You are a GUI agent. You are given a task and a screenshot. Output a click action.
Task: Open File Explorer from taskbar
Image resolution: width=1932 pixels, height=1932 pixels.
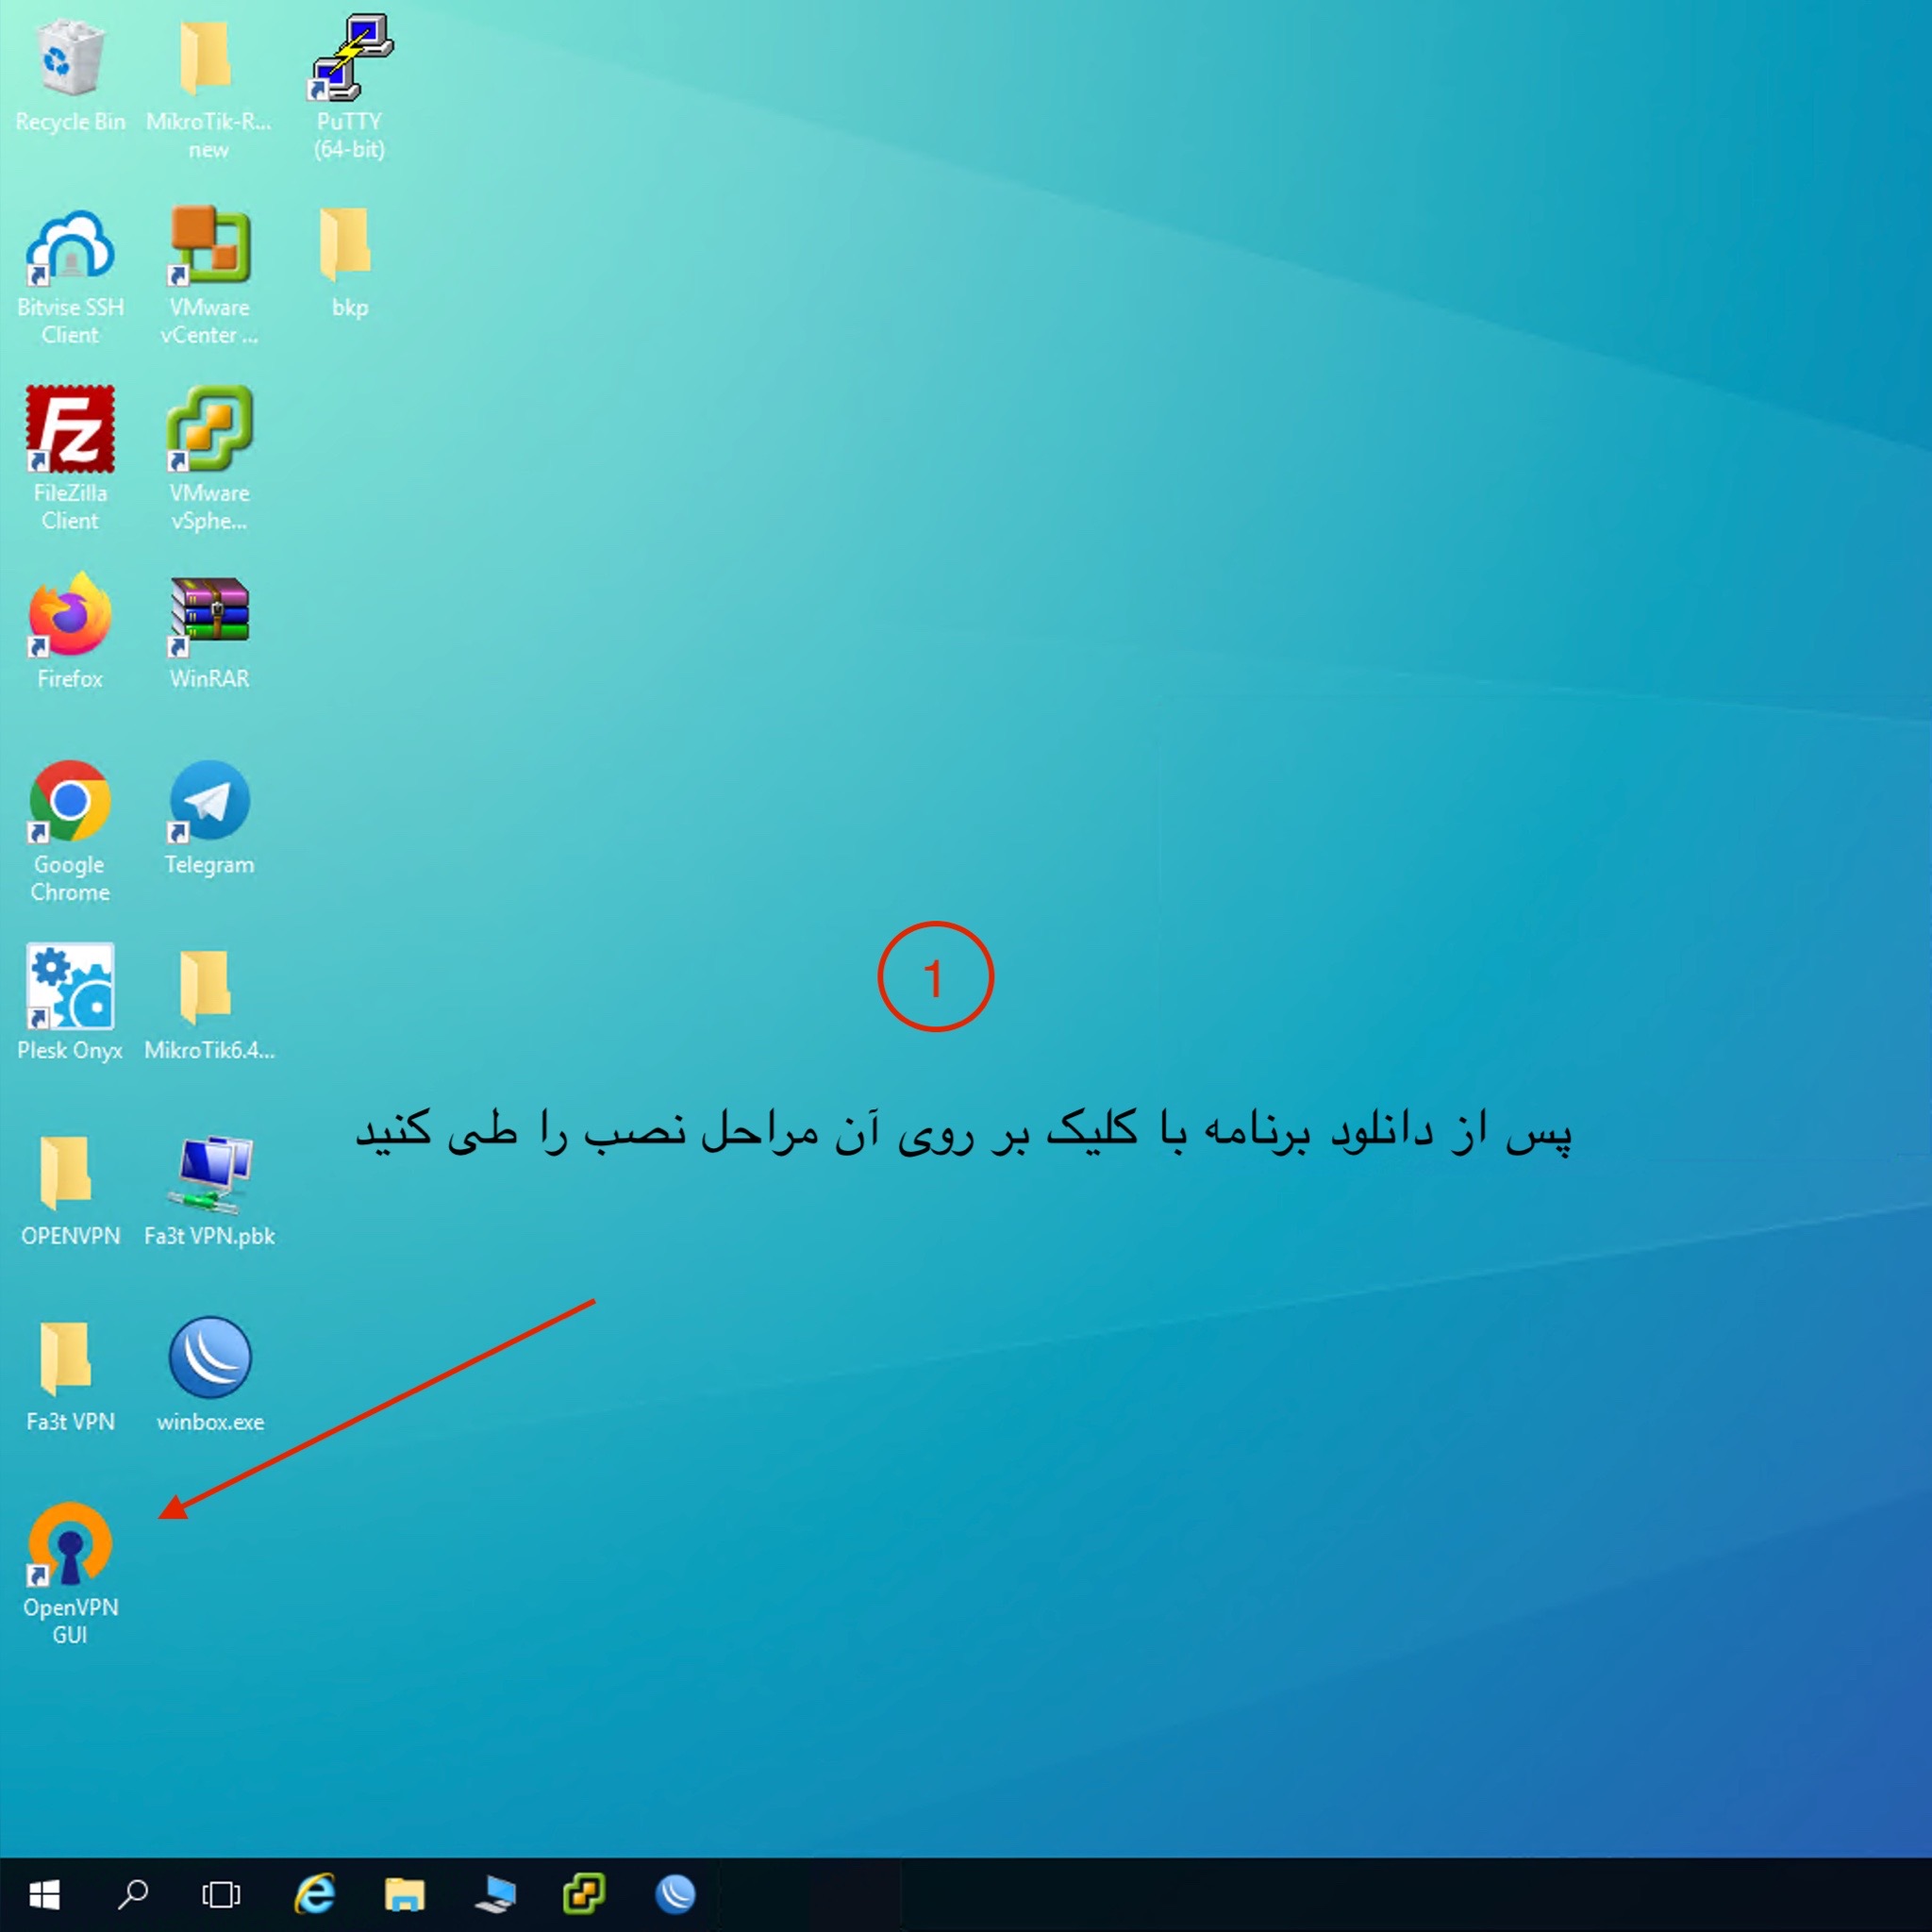(404, 1894)
